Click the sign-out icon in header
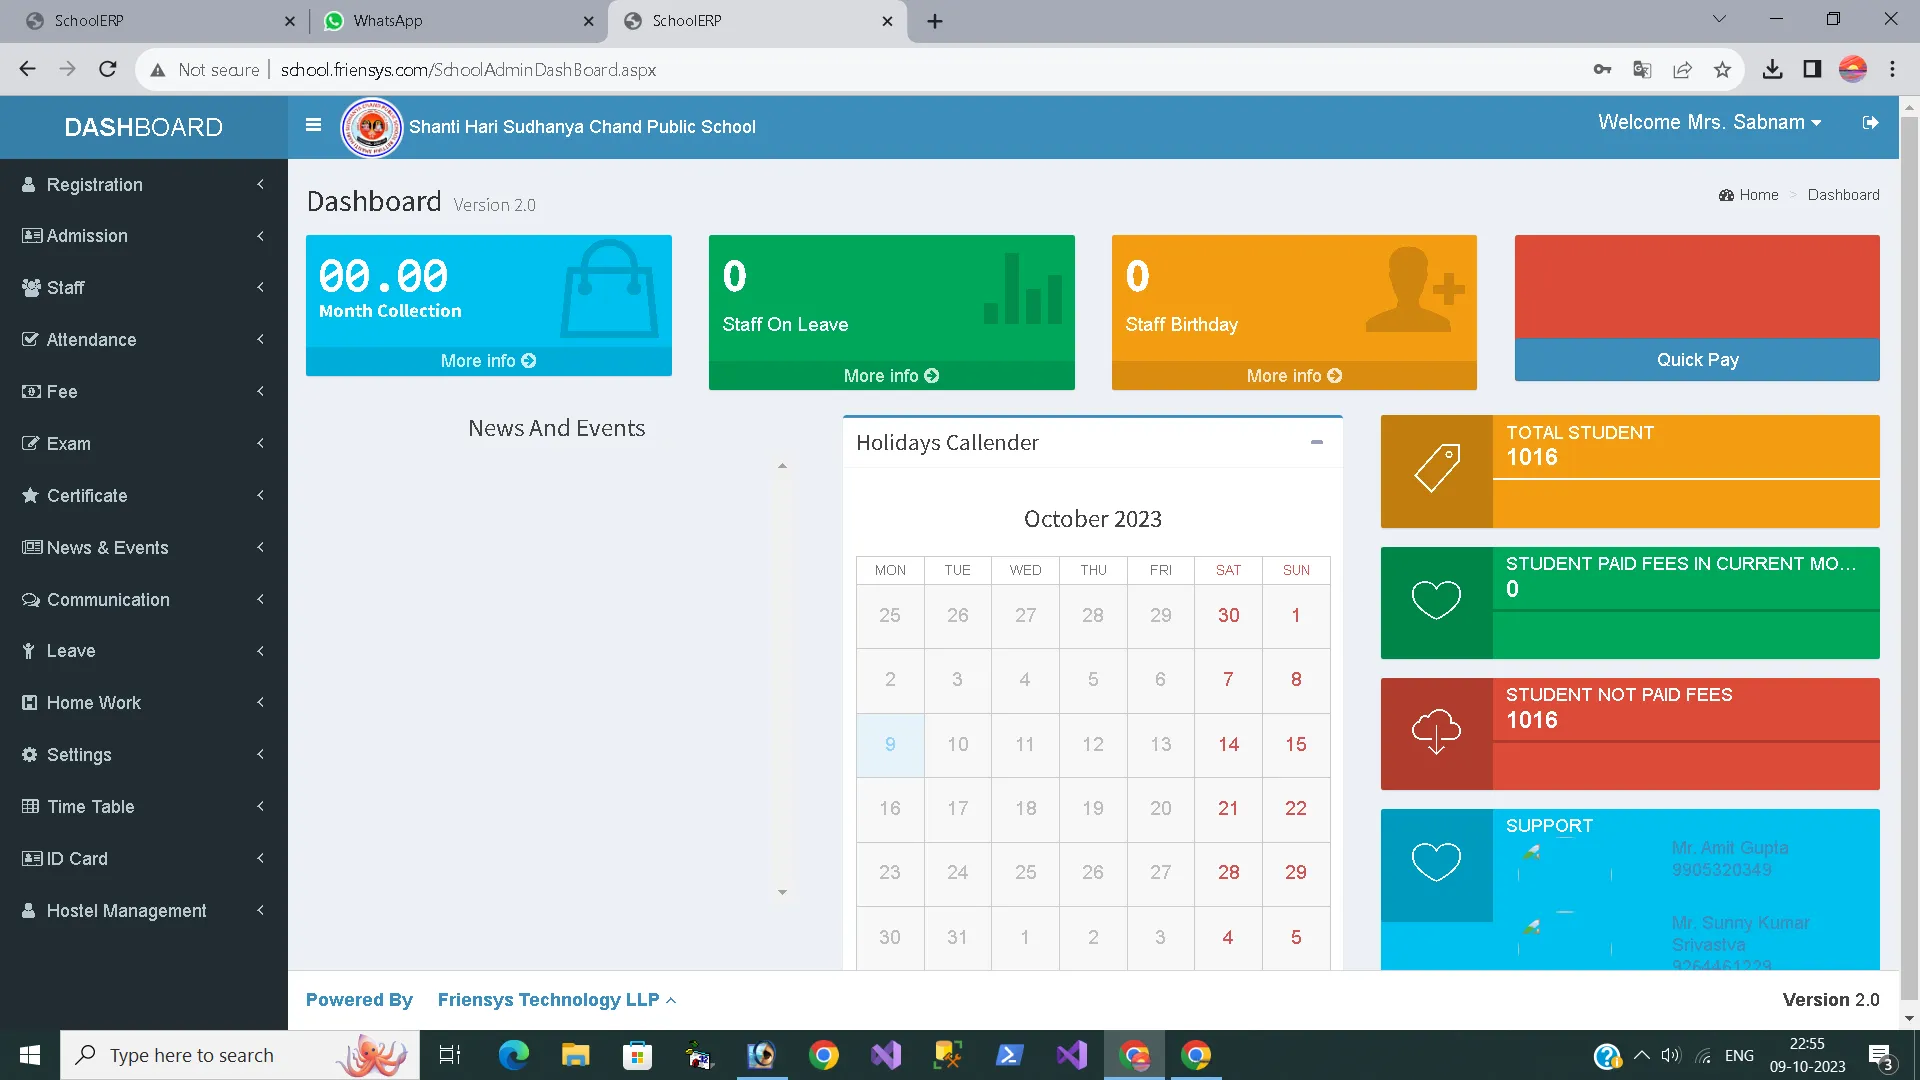 point(1870,122)
